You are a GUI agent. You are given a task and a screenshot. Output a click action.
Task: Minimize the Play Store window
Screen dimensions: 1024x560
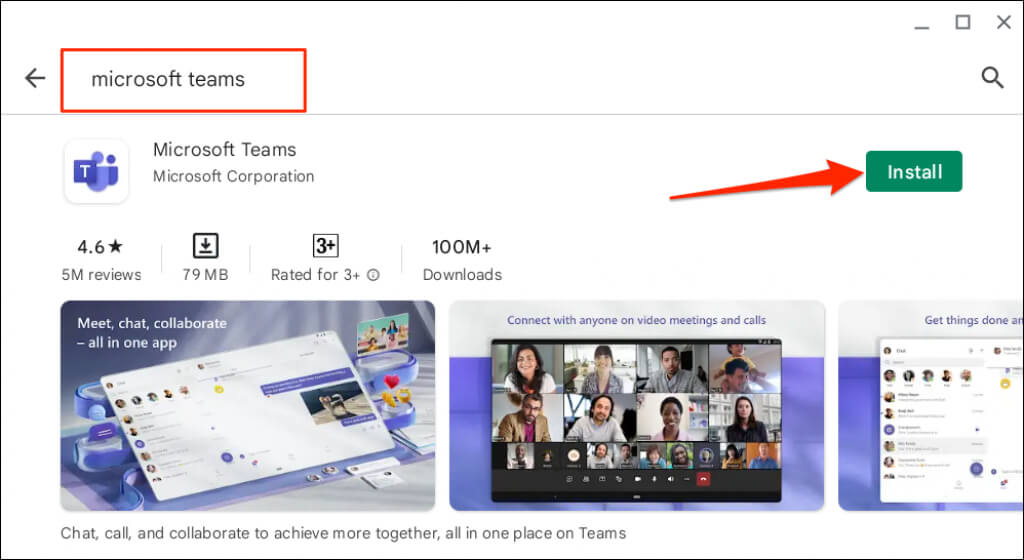[921, 27]
